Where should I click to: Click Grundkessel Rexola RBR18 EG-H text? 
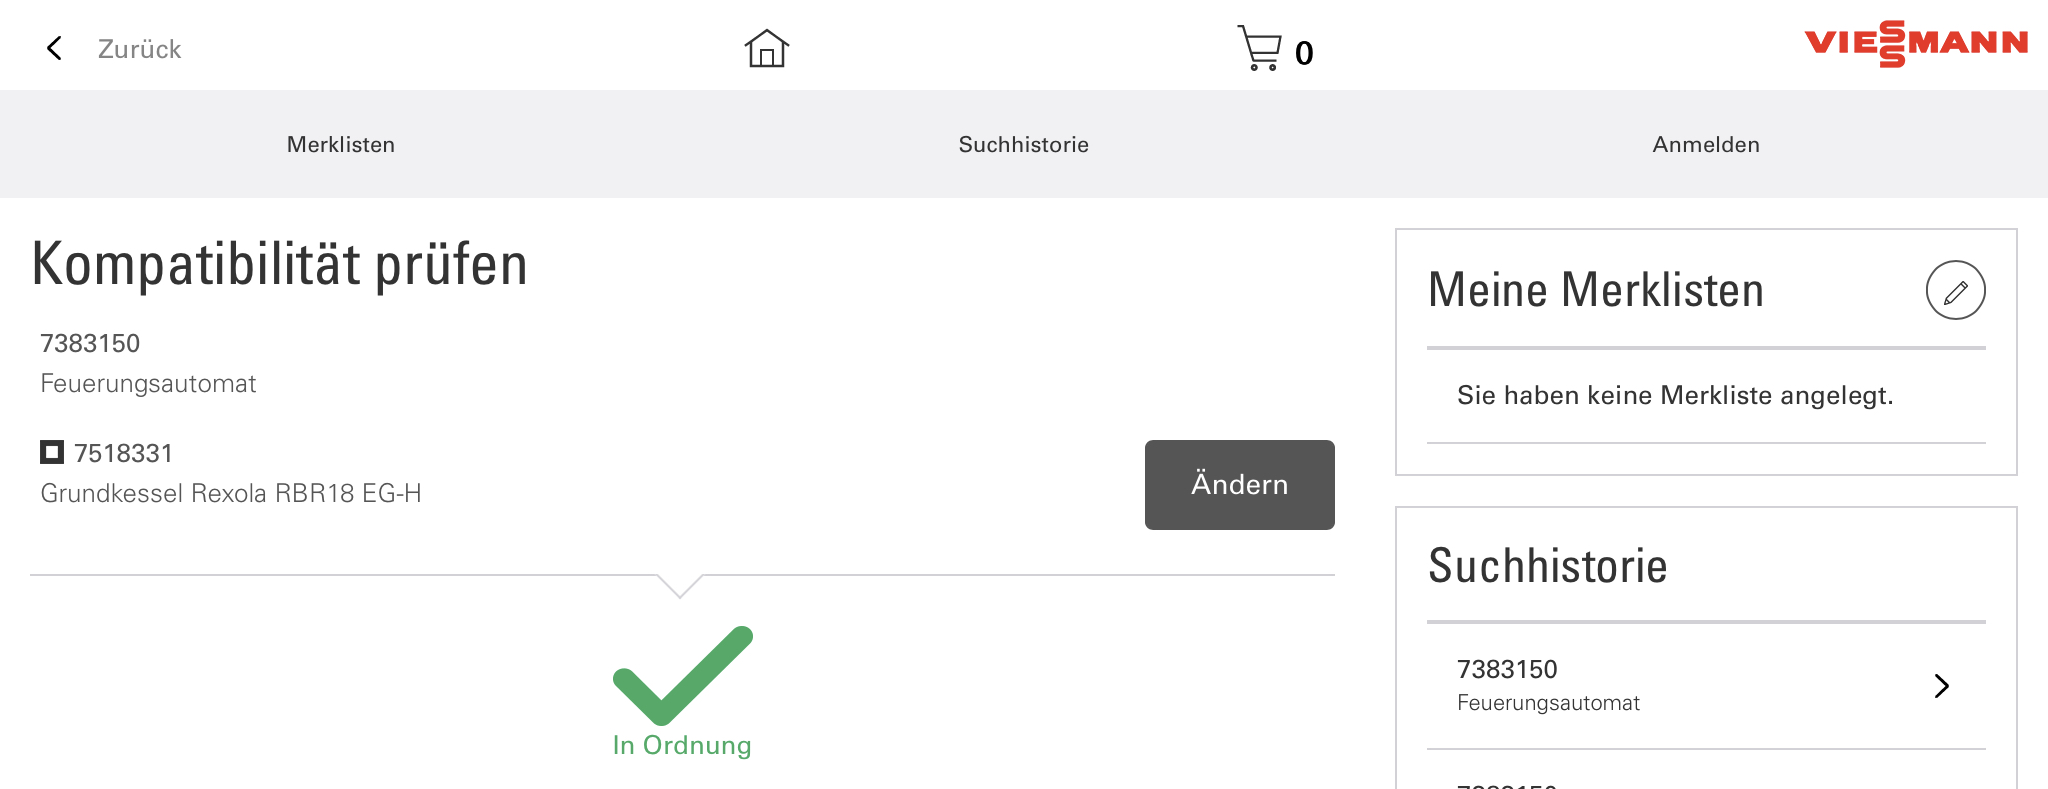point(231,493)
